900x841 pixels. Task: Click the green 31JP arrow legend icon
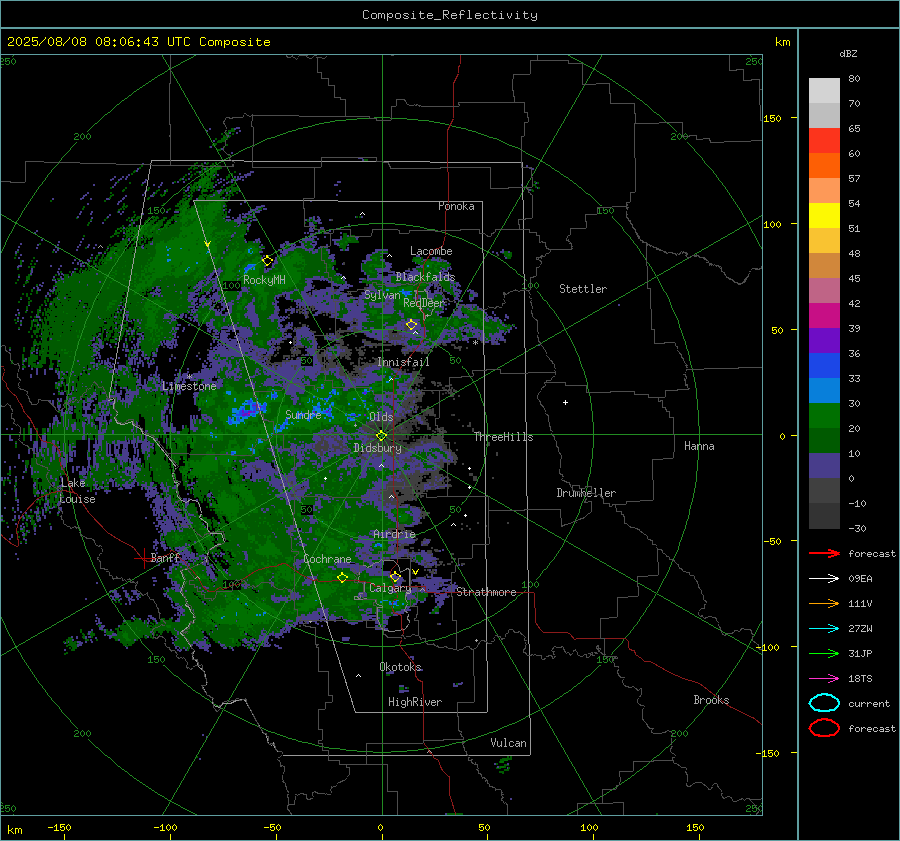[824, 653]
